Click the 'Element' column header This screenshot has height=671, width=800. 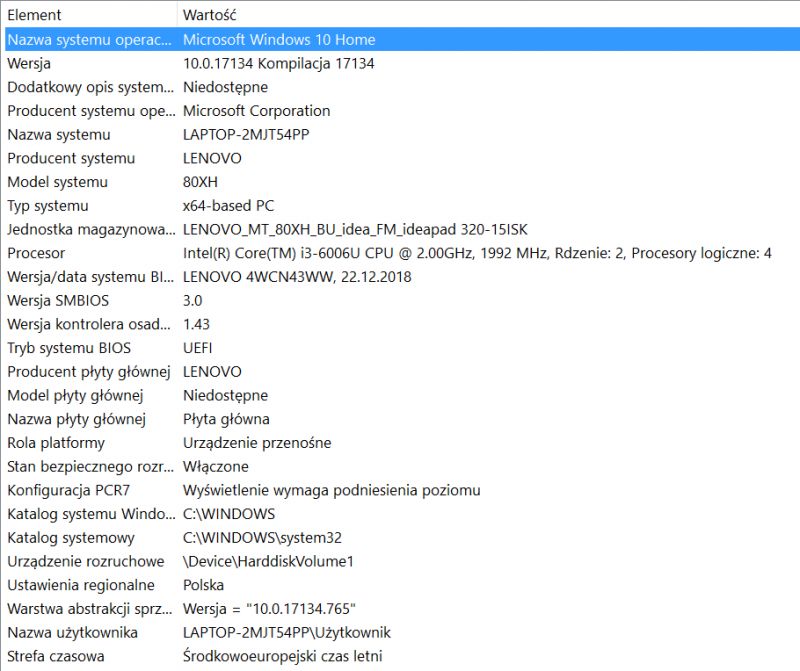click(x=34, y=15)
